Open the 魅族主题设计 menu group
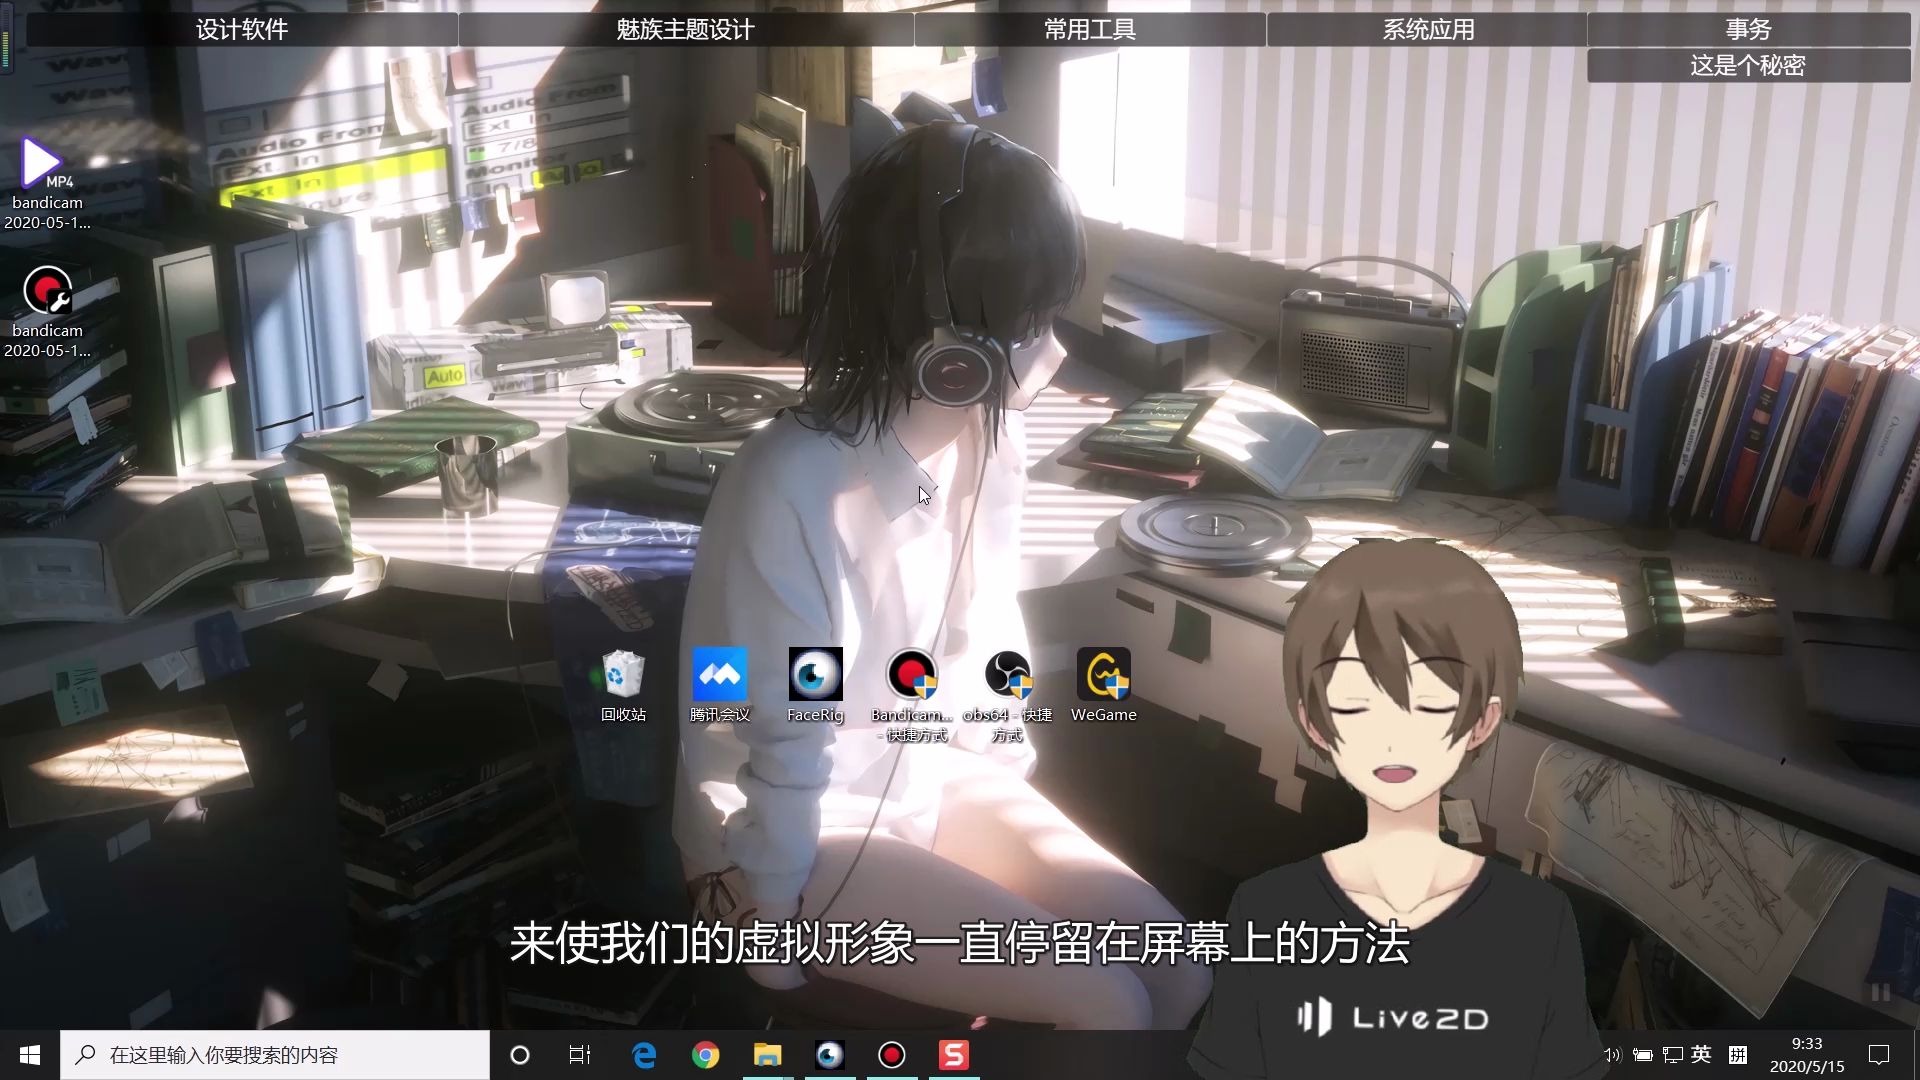The height and width of the screenshot is (1080, 1920). [685, 29]
